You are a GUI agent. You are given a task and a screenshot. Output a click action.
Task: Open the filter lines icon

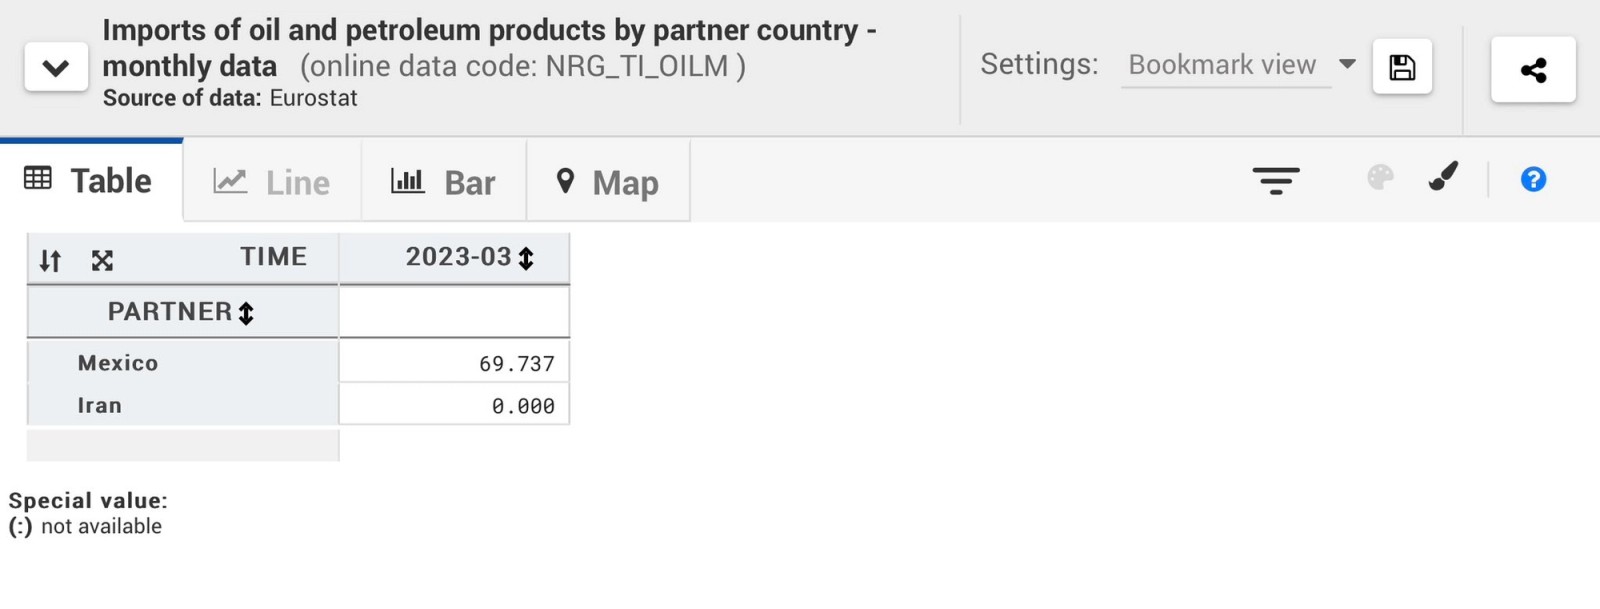coord(1276,180)
